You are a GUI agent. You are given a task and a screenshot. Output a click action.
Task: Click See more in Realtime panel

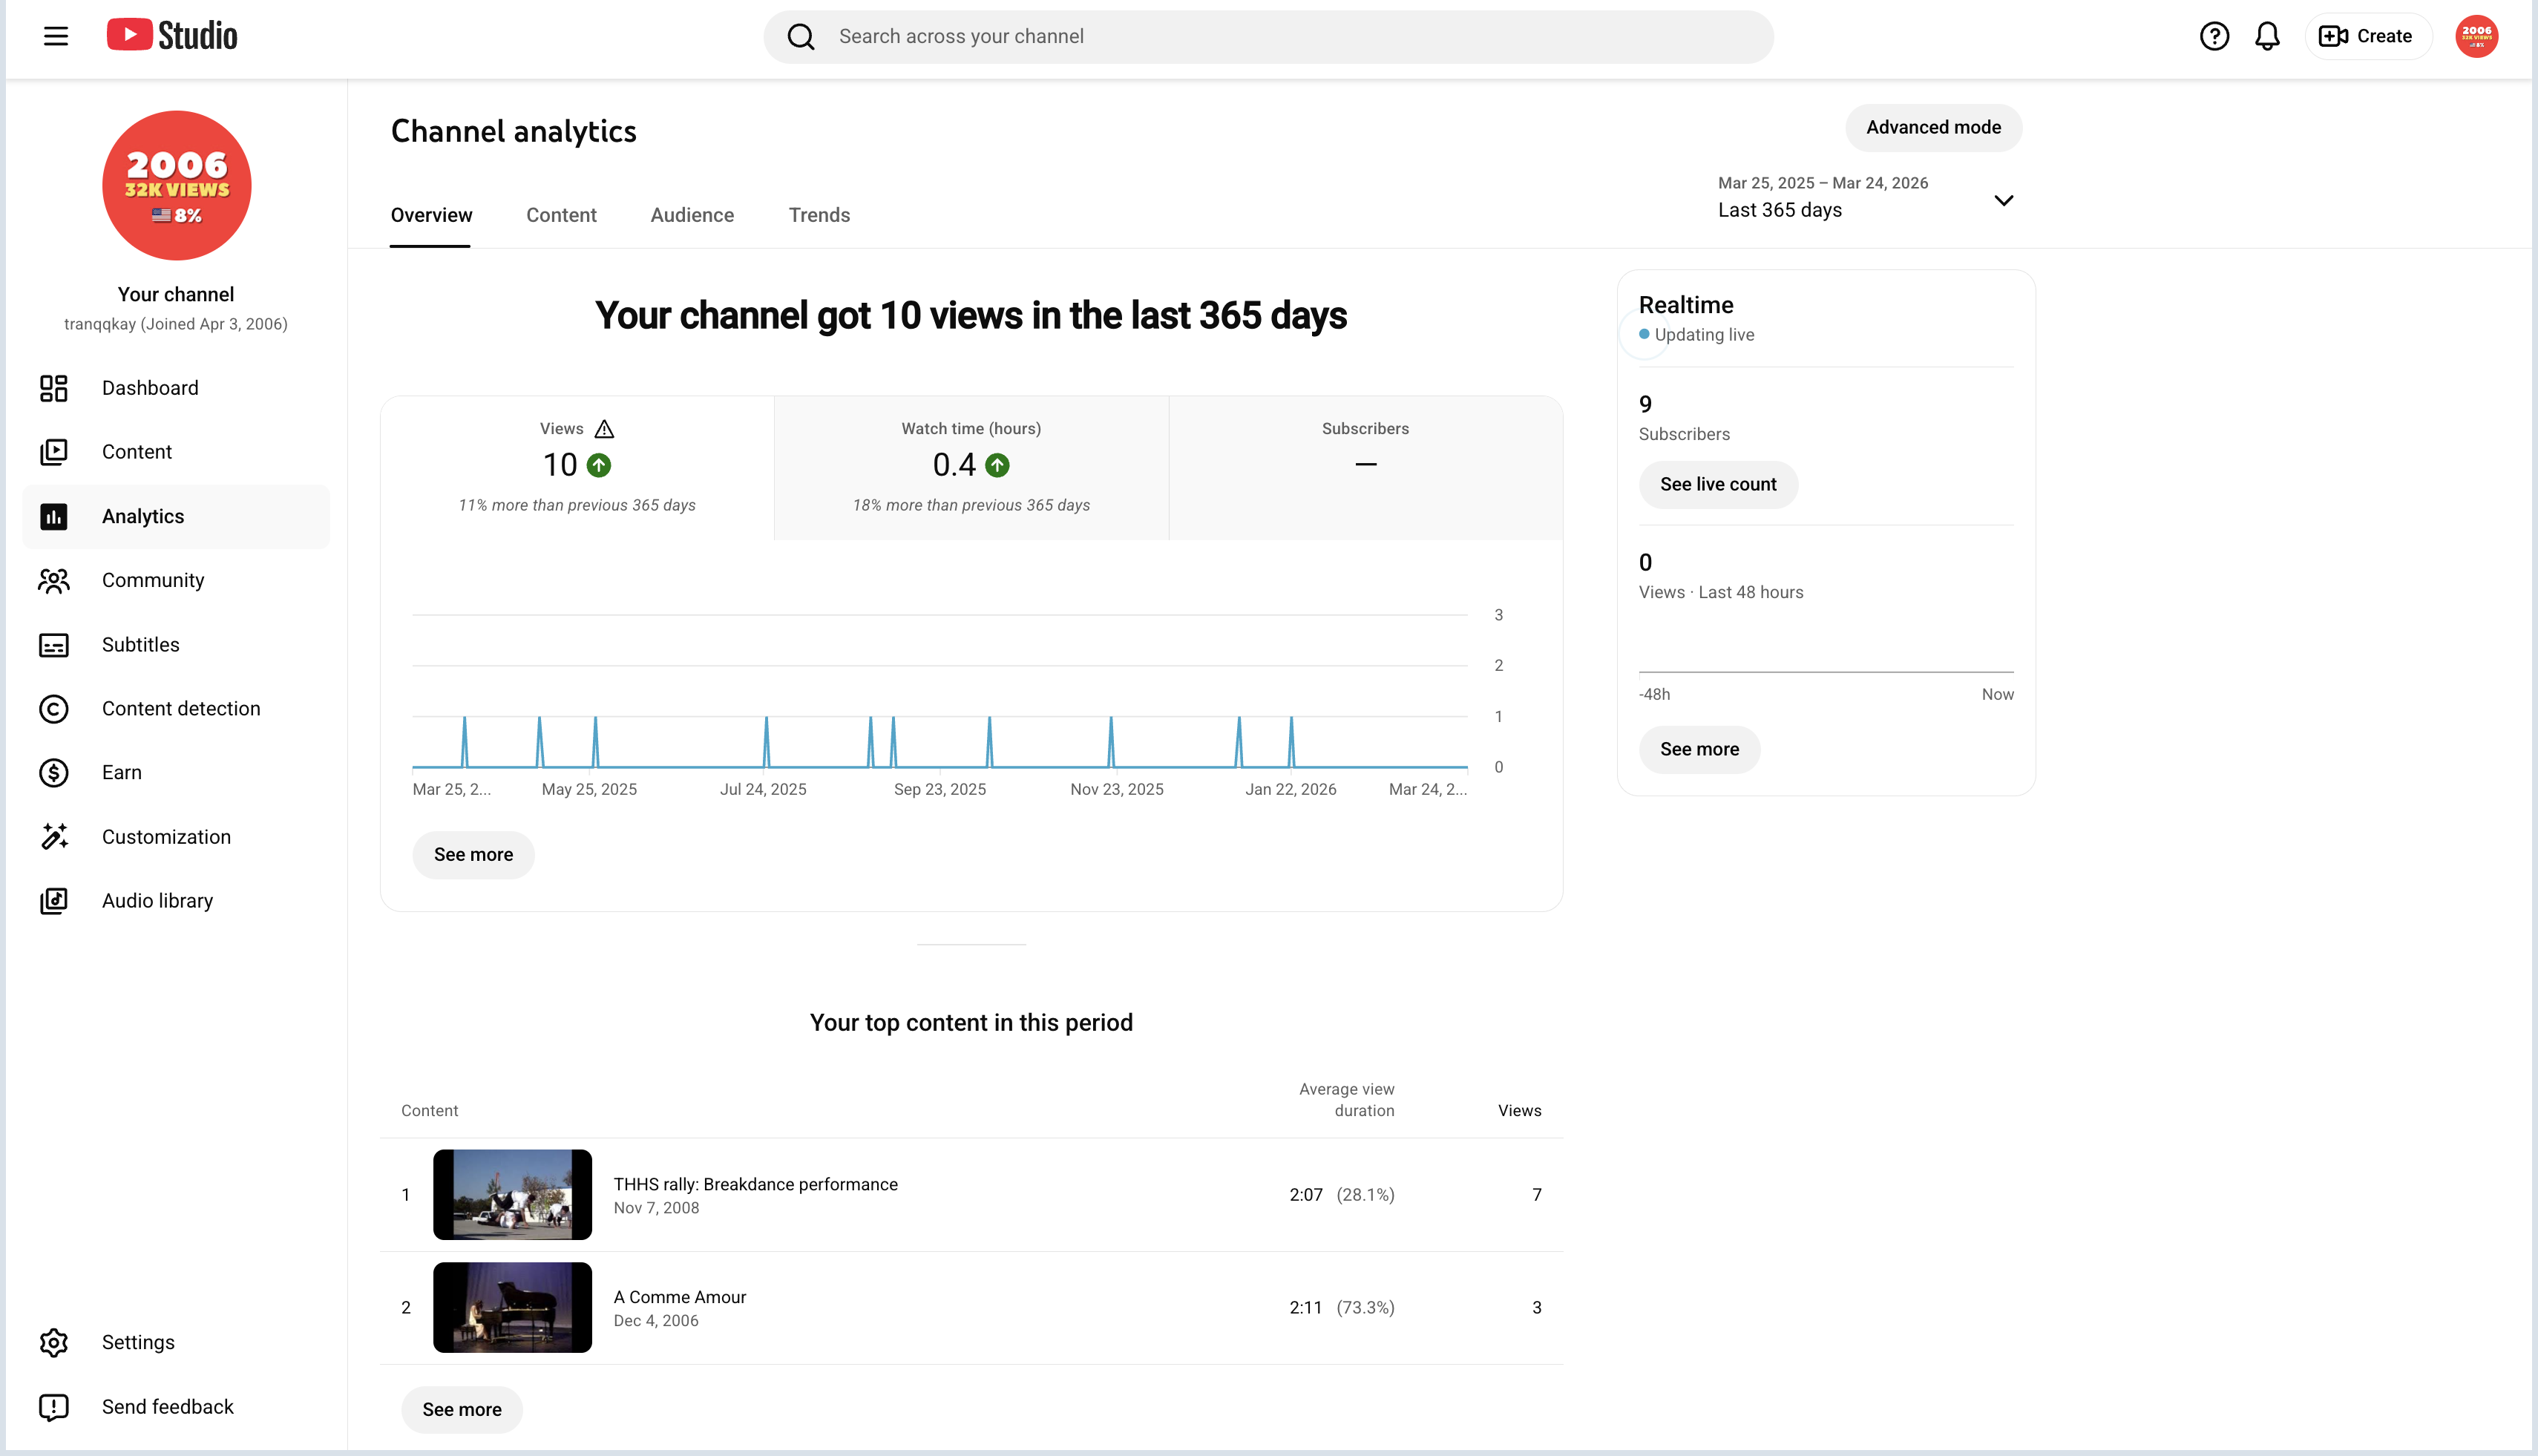click(x=1699, y=750)
